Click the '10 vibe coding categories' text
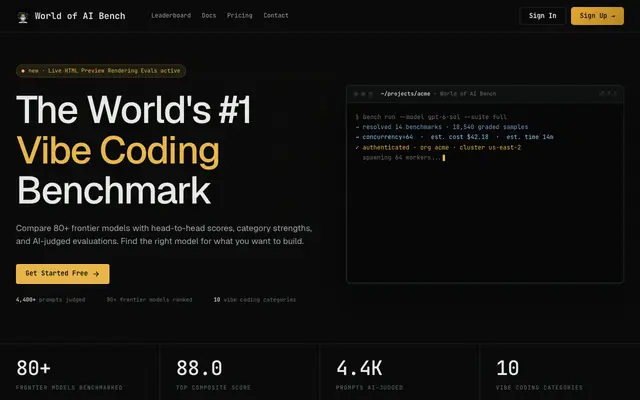640x400 pixels. click(255, 300)
